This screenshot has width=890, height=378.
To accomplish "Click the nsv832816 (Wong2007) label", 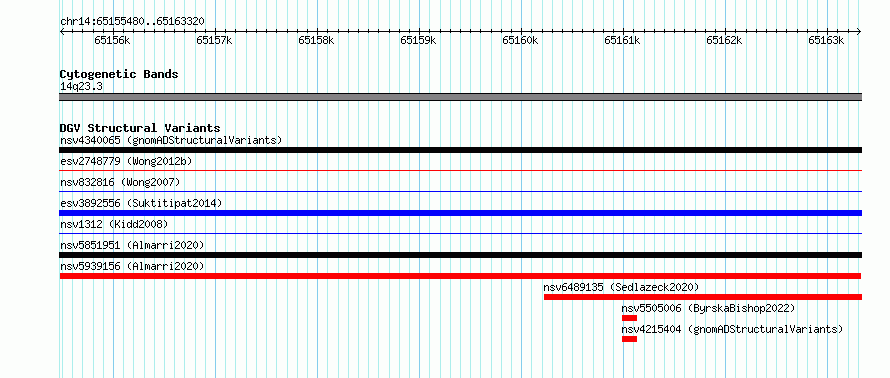I will click(x=120, y=182).
